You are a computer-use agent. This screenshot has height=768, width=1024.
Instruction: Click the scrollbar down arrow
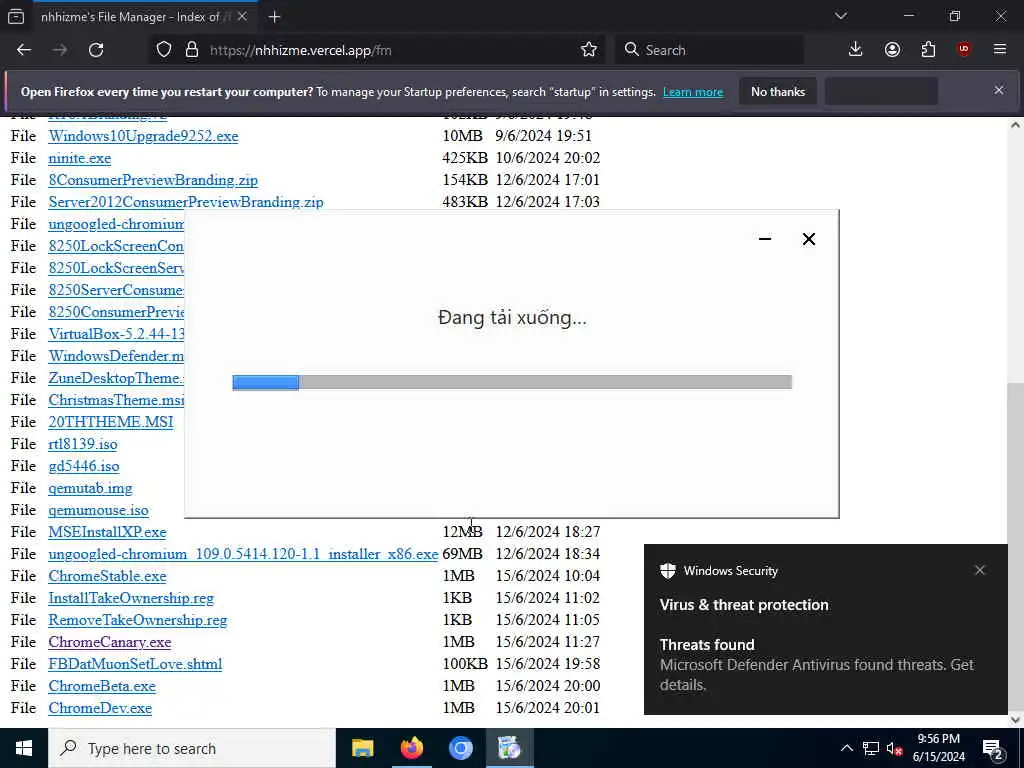pyautogui.click(x=1016, y=719)
